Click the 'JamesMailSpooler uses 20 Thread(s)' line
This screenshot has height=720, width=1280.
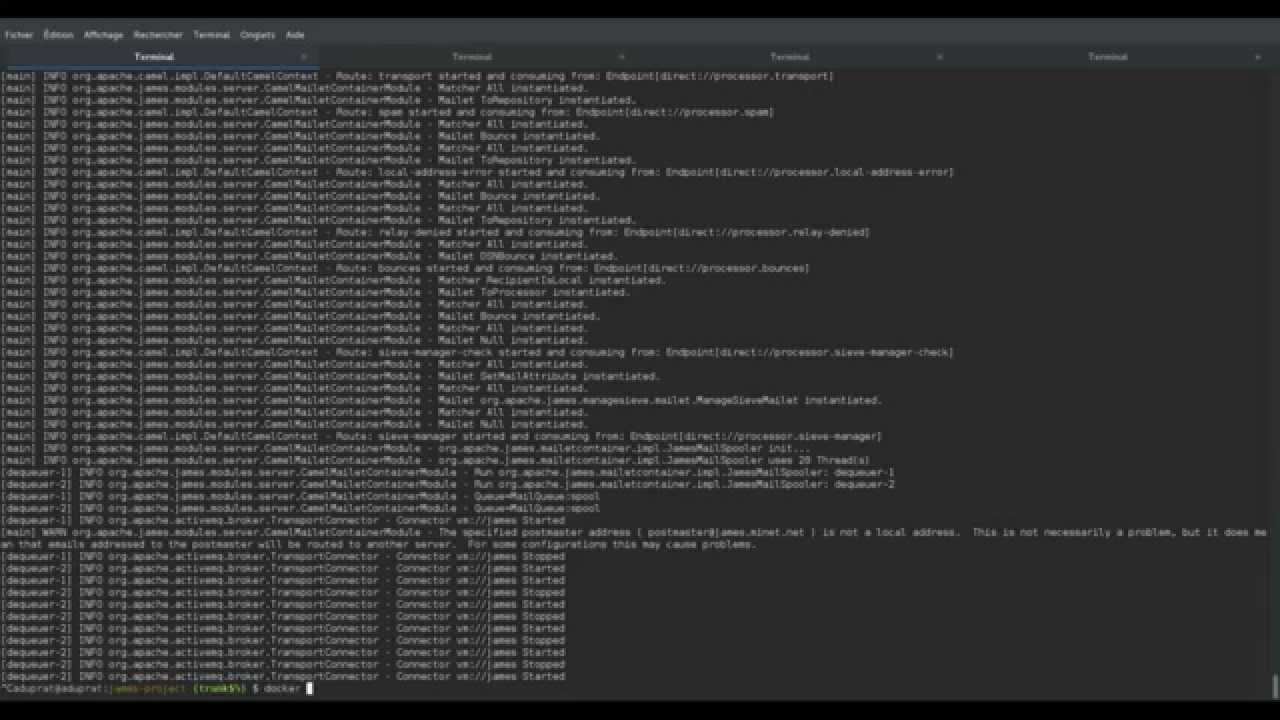click(436, 461)
